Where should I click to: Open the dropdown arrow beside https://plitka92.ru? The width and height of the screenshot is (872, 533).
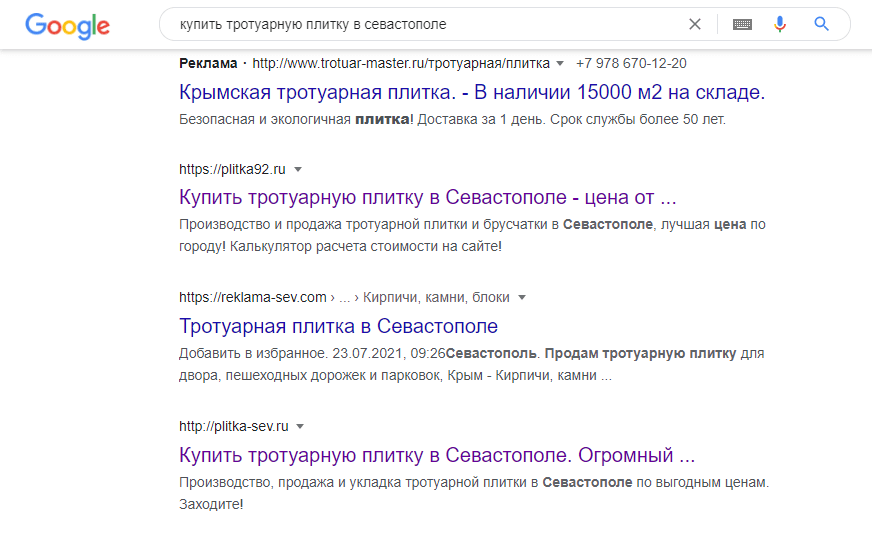click(298, 169)
